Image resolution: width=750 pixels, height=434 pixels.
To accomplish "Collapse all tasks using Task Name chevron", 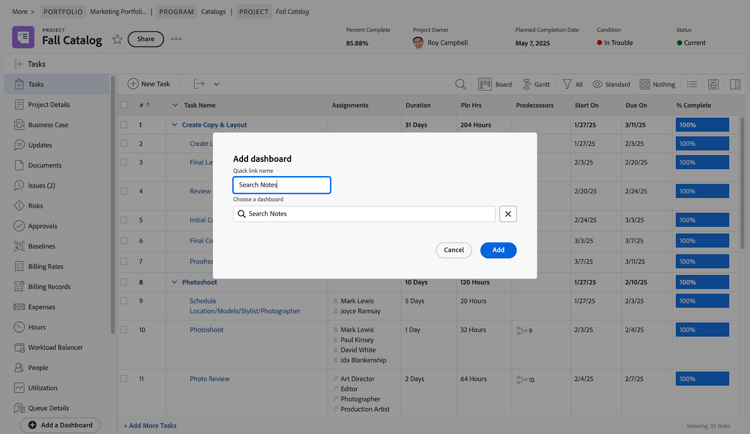I will coord(175,105).
